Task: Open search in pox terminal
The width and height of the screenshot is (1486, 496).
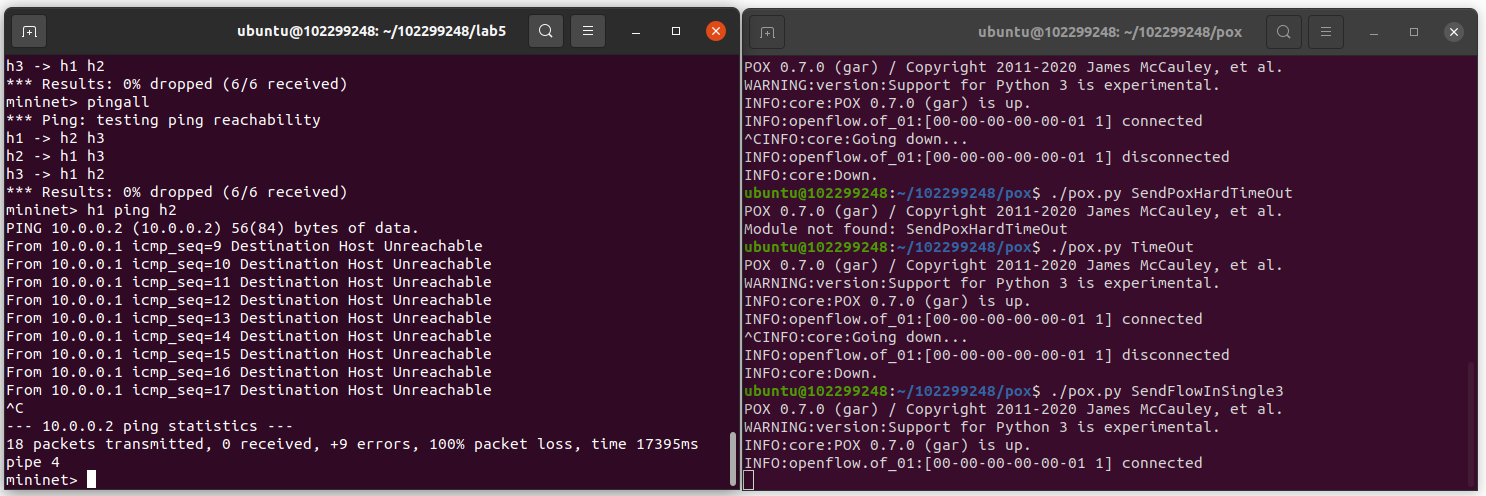Action: pos(1283,32)
